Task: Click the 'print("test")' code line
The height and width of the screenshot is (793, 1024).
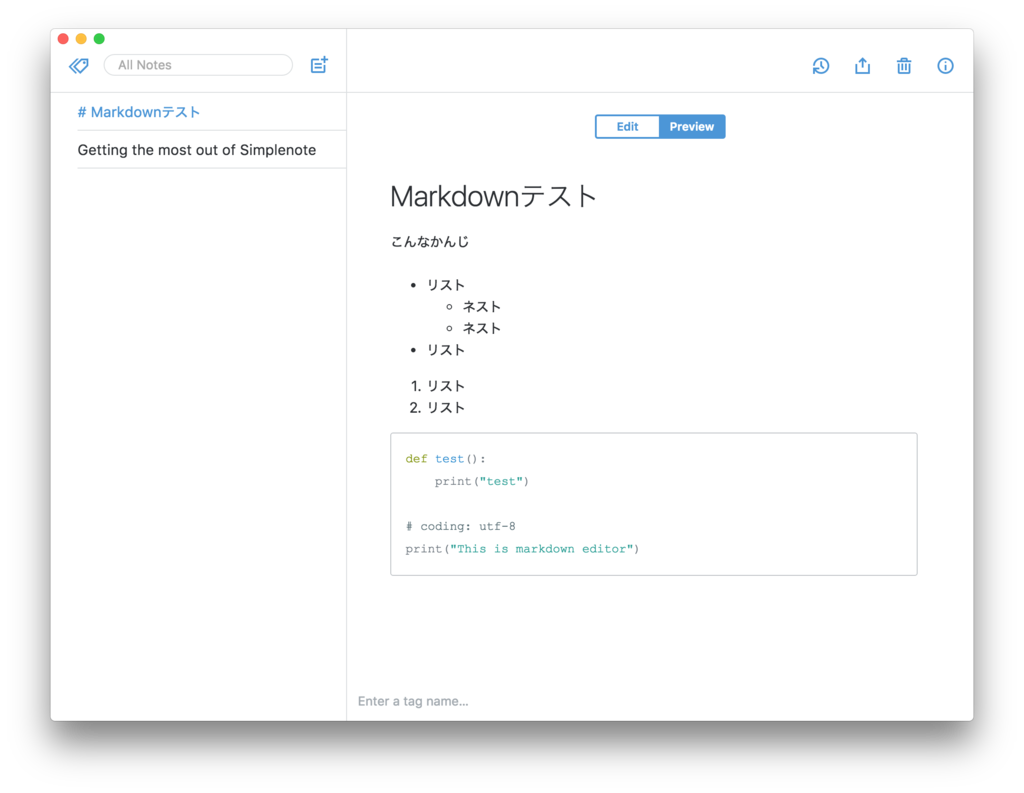Action: point(481,481)
